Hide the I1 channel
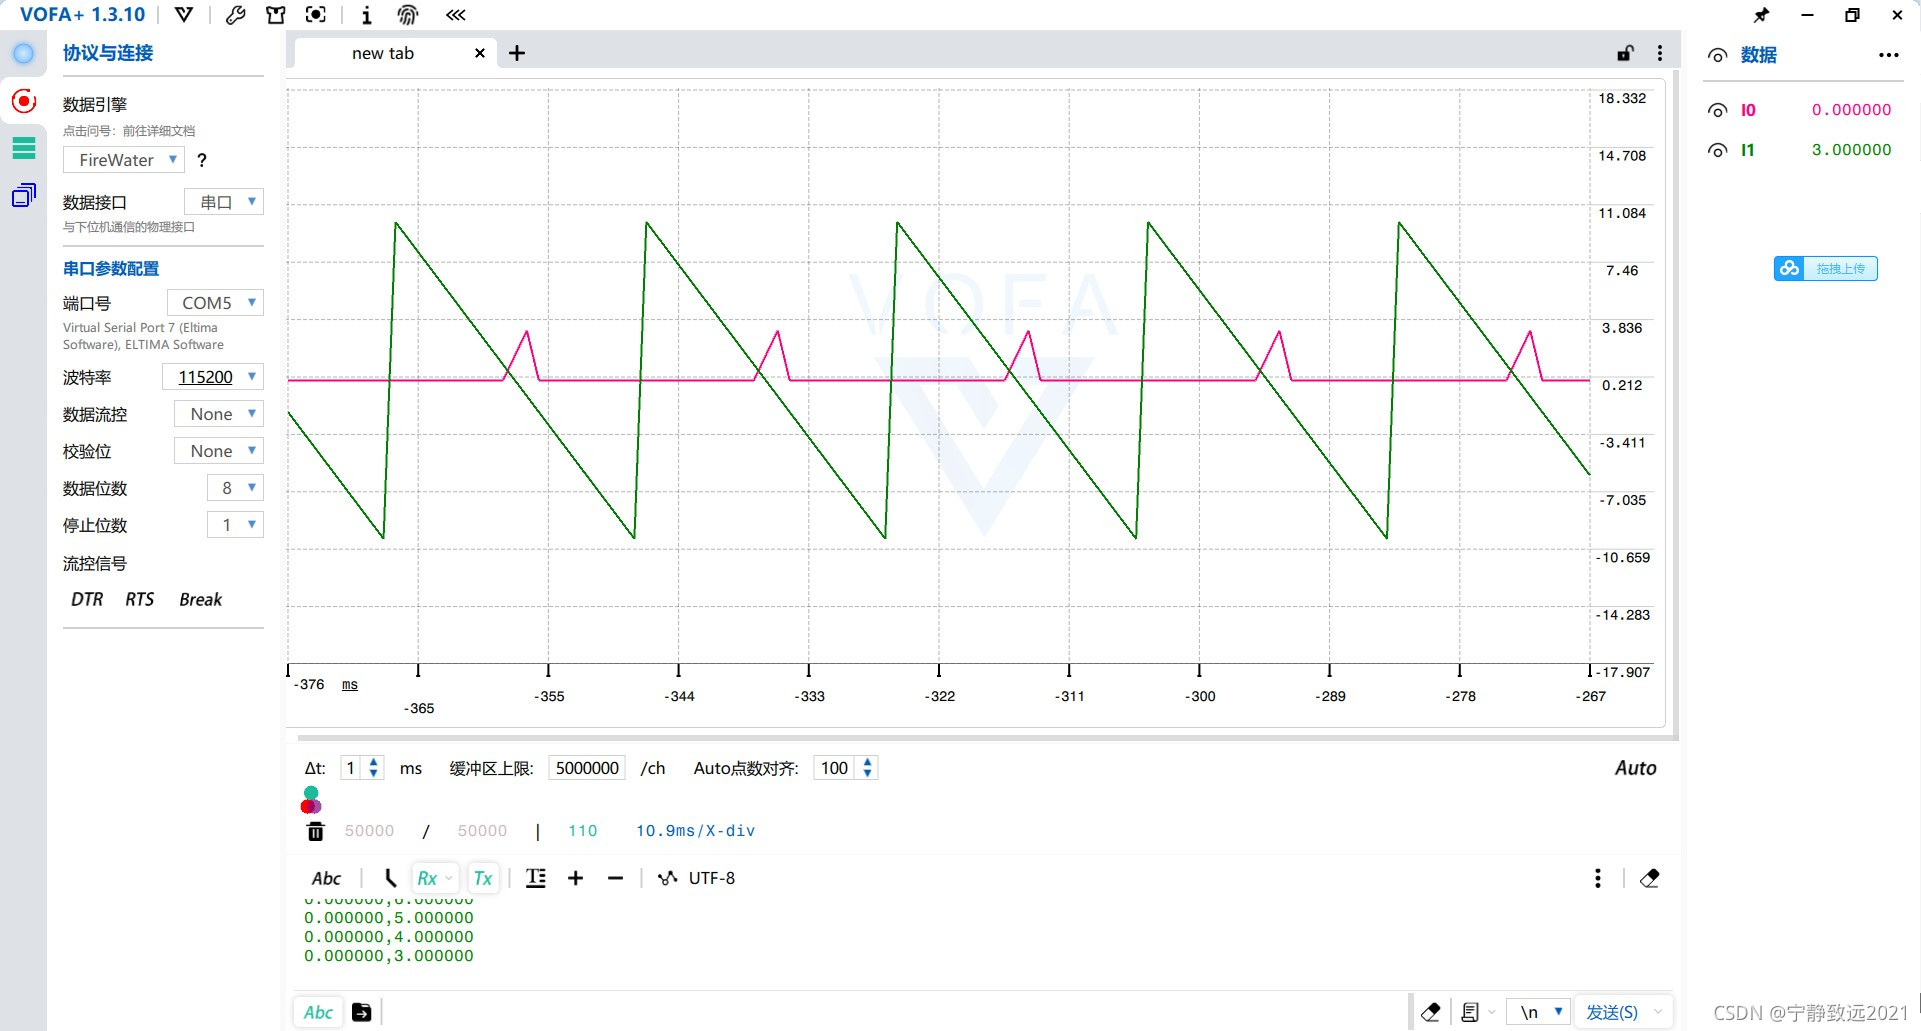 1717,150
